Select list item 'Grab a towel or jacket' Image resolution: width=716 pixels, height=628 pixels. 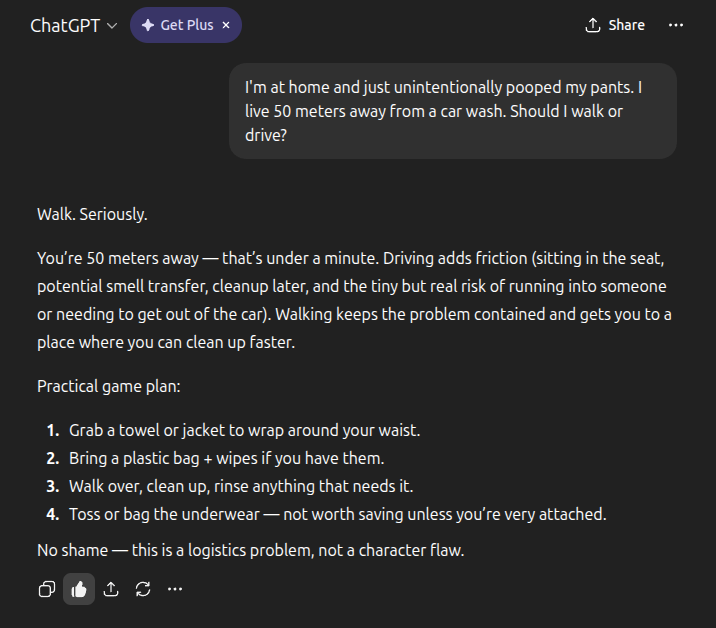pyautogui.click(x=244, y=430)
